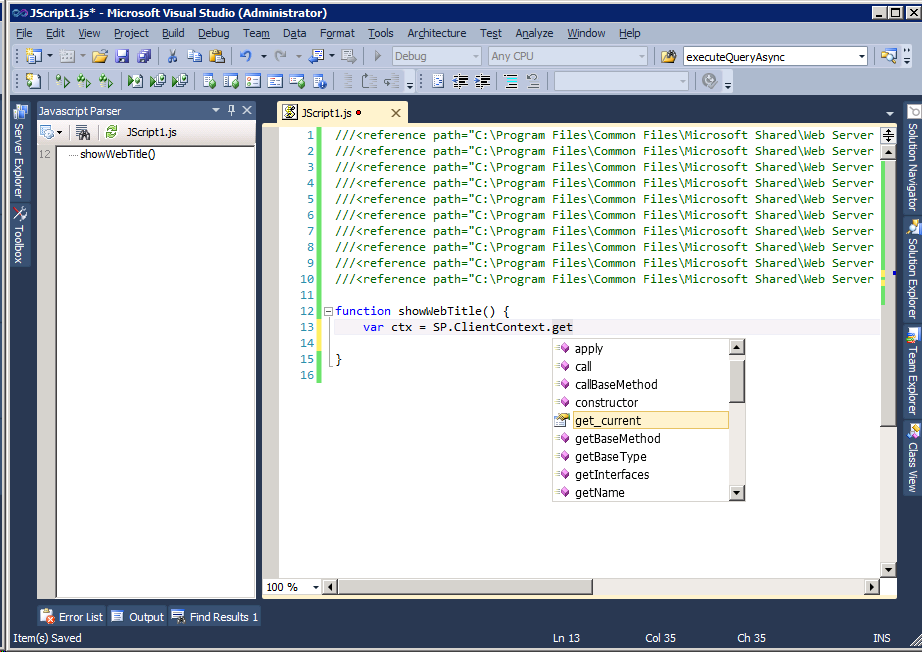The image size is (922, 652).
Task: Click the Open File folder icon
Action: [100, 56]
